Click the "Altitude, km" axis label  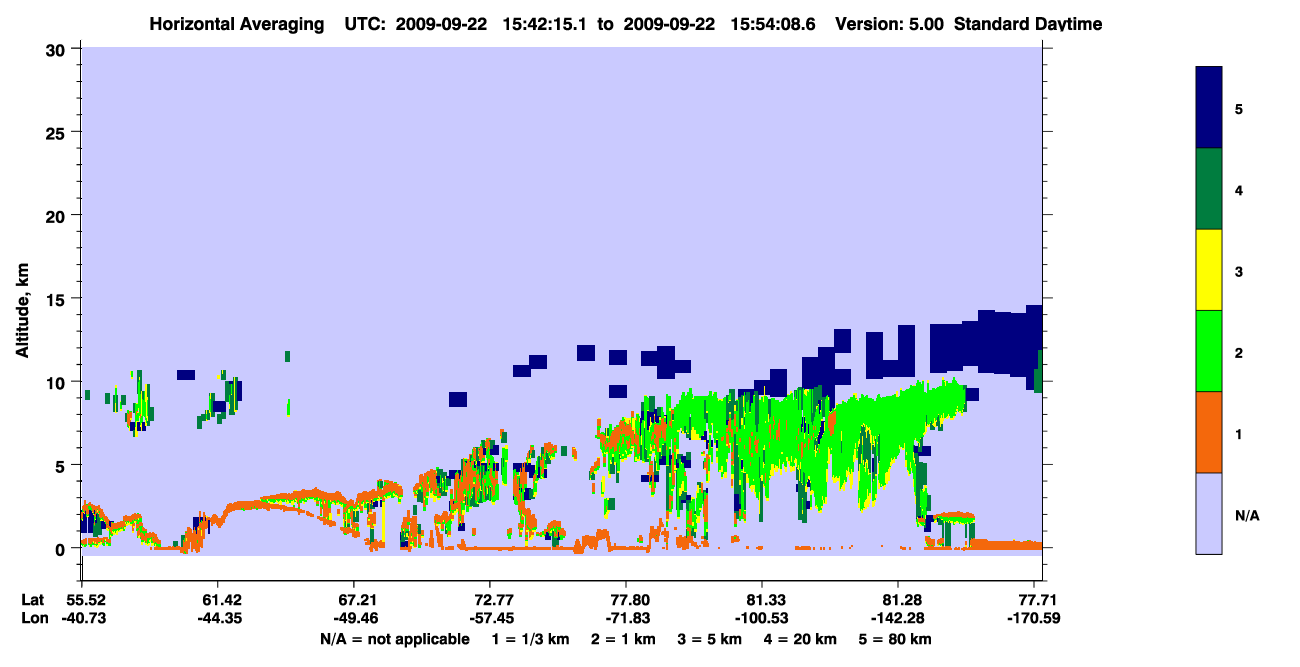point(22,308)
